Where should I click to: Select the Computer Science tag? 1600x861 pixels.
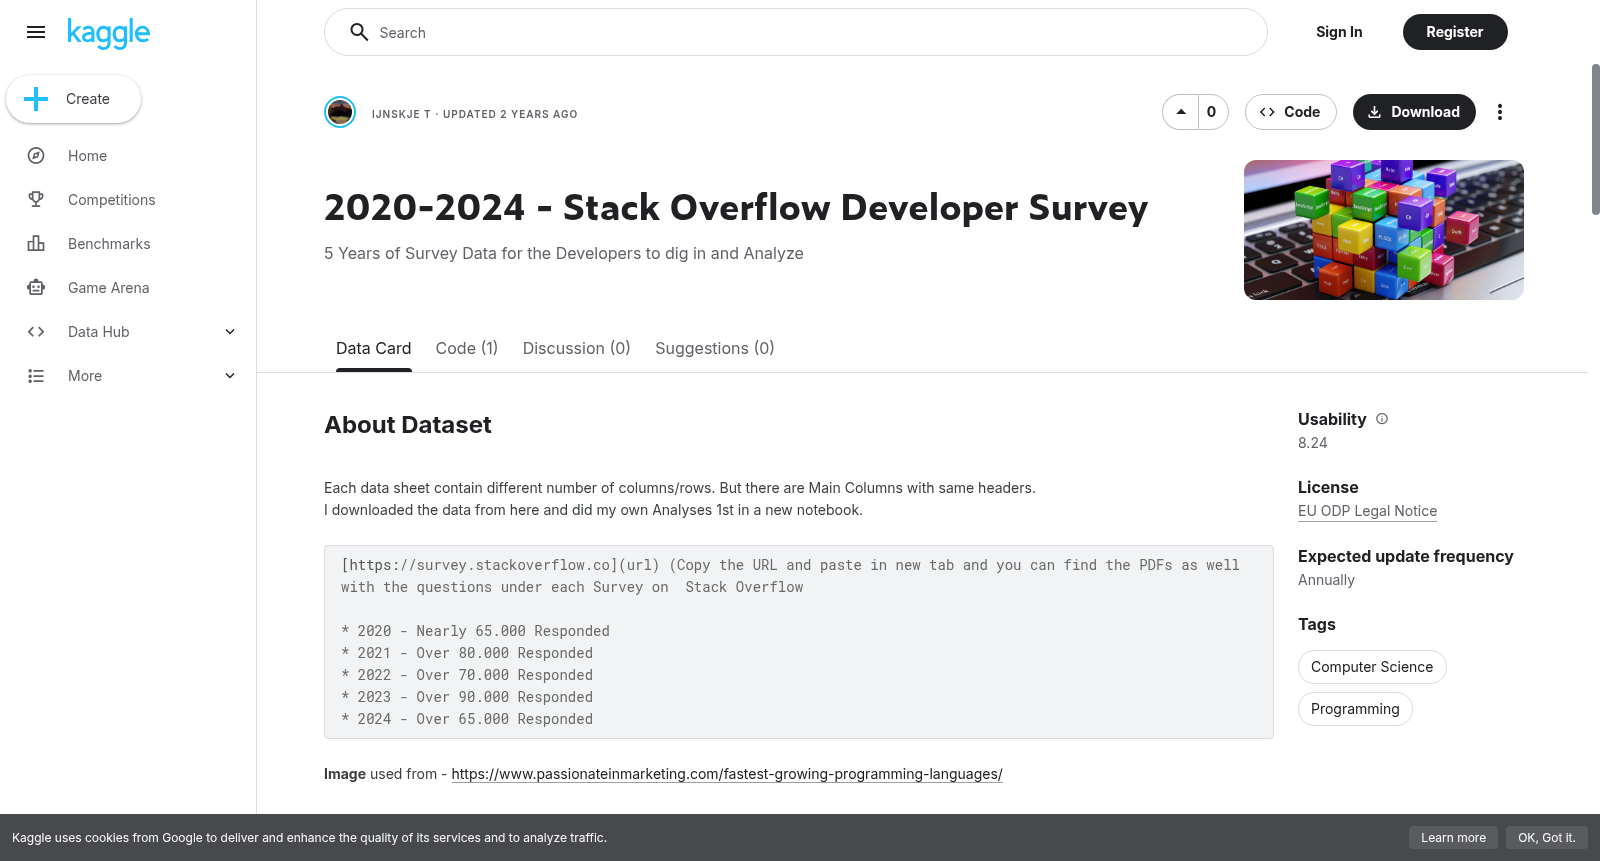click(x=1372, y=667)
